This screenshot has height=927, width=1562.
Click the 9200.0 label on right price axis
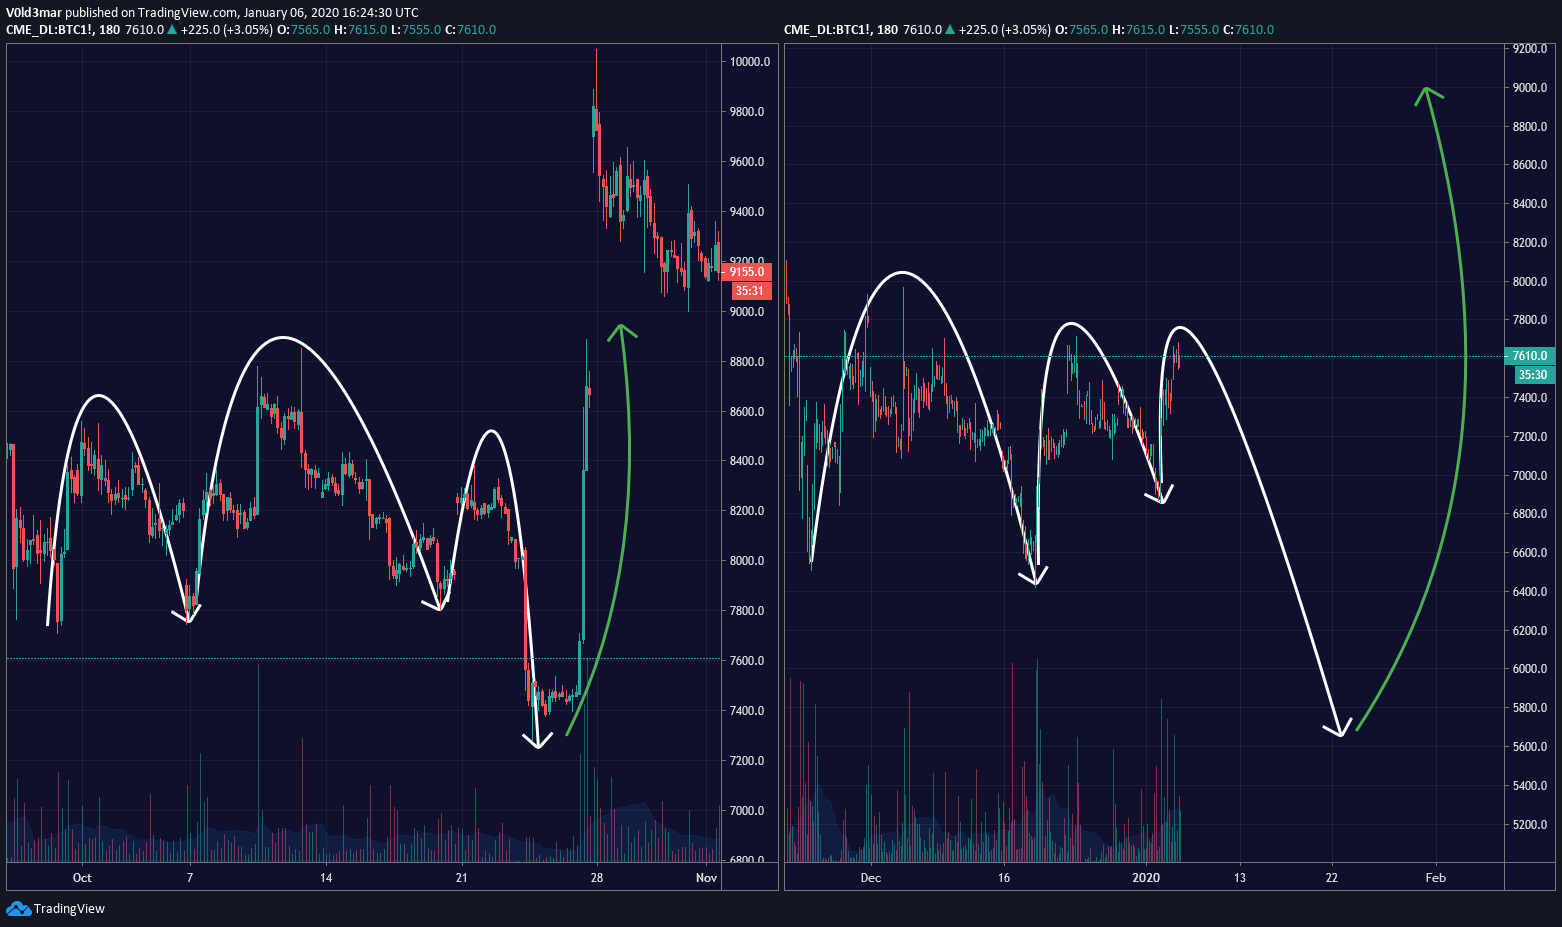click(x=1530, y=49)
